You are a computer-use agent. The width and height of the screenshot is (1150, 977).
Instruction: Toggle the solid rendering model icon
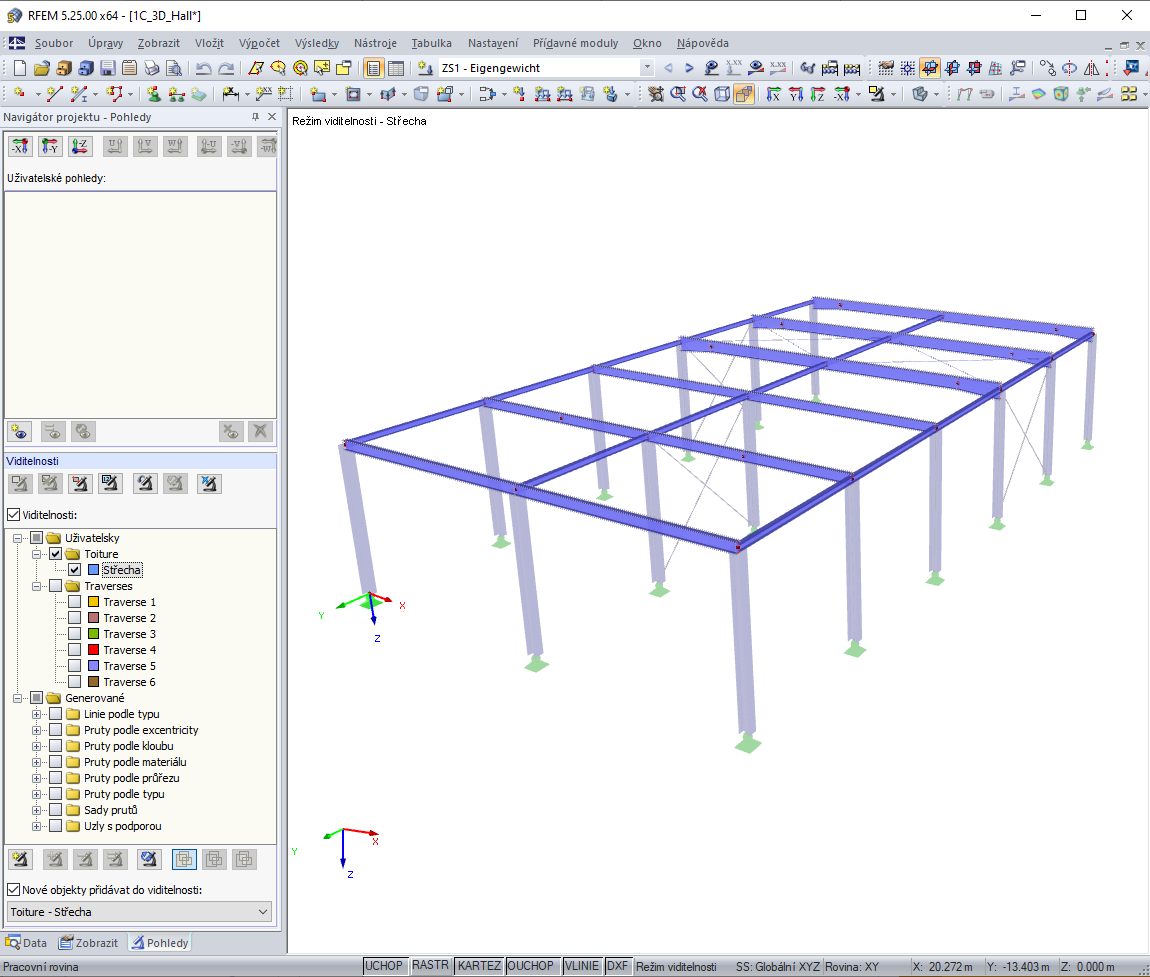tap(744, 93)
